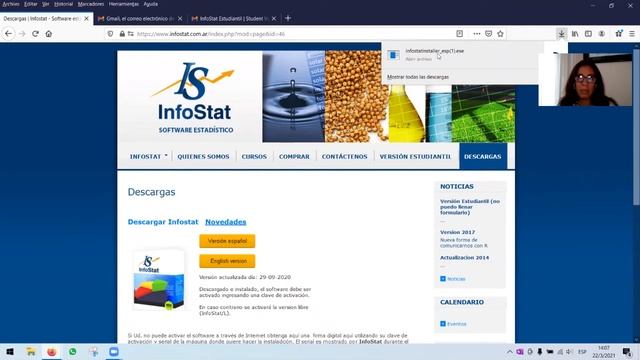Open a new tab with plus
The width and height of the screenshot is (640, 360).
pyautogui.click(x=288, y=18)
